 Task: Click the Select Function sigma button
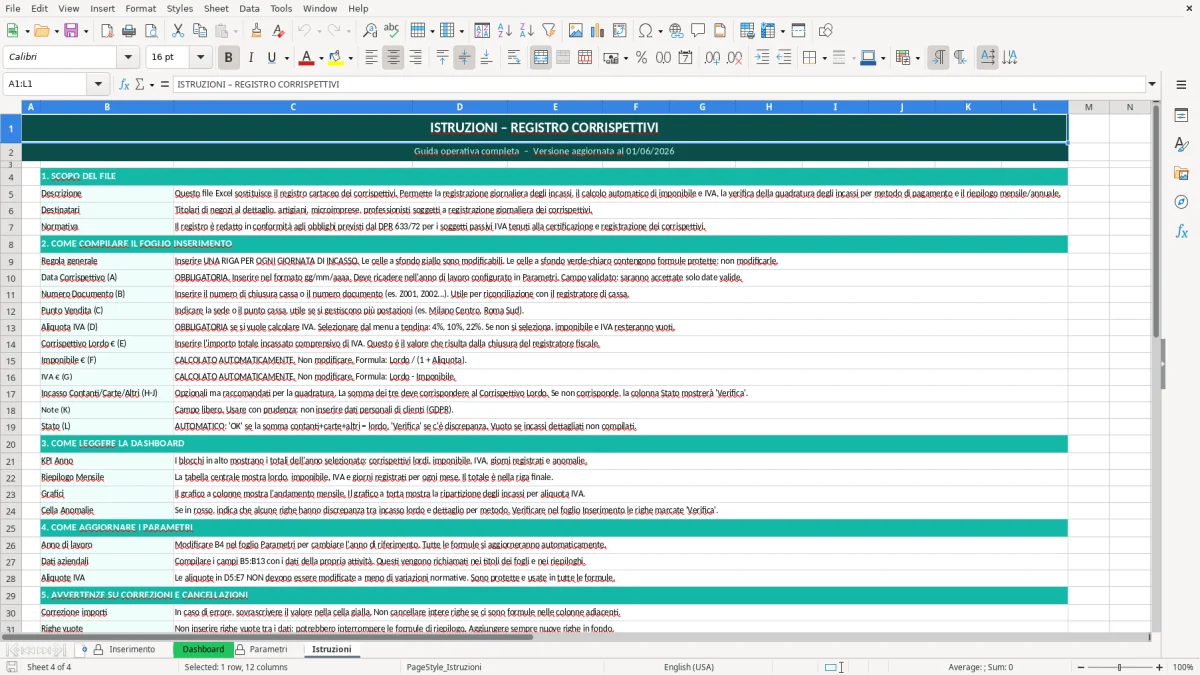[x=139, y=85]
